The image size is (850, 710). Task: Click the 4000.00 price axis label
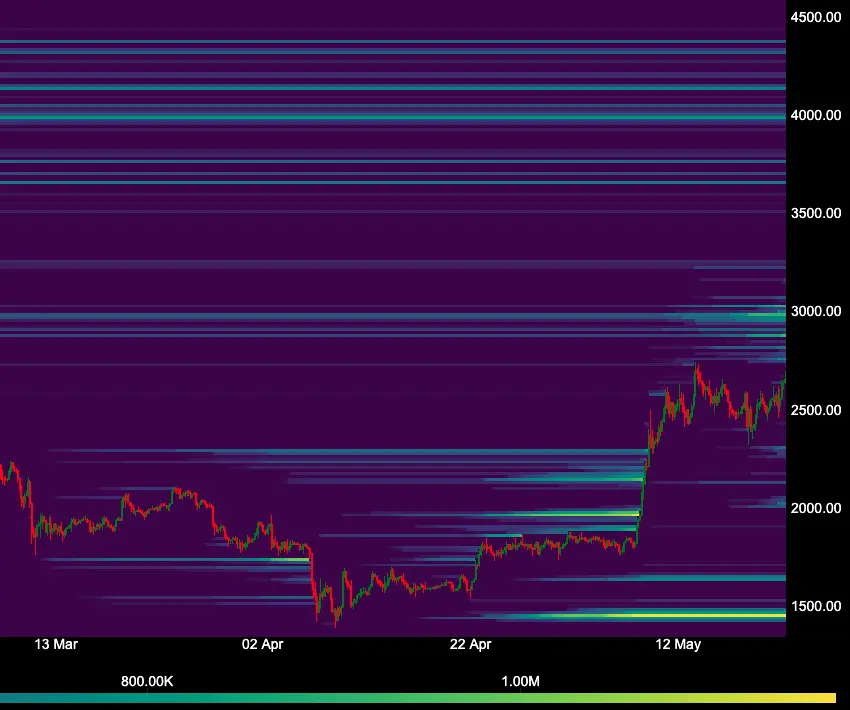(816, 115)
